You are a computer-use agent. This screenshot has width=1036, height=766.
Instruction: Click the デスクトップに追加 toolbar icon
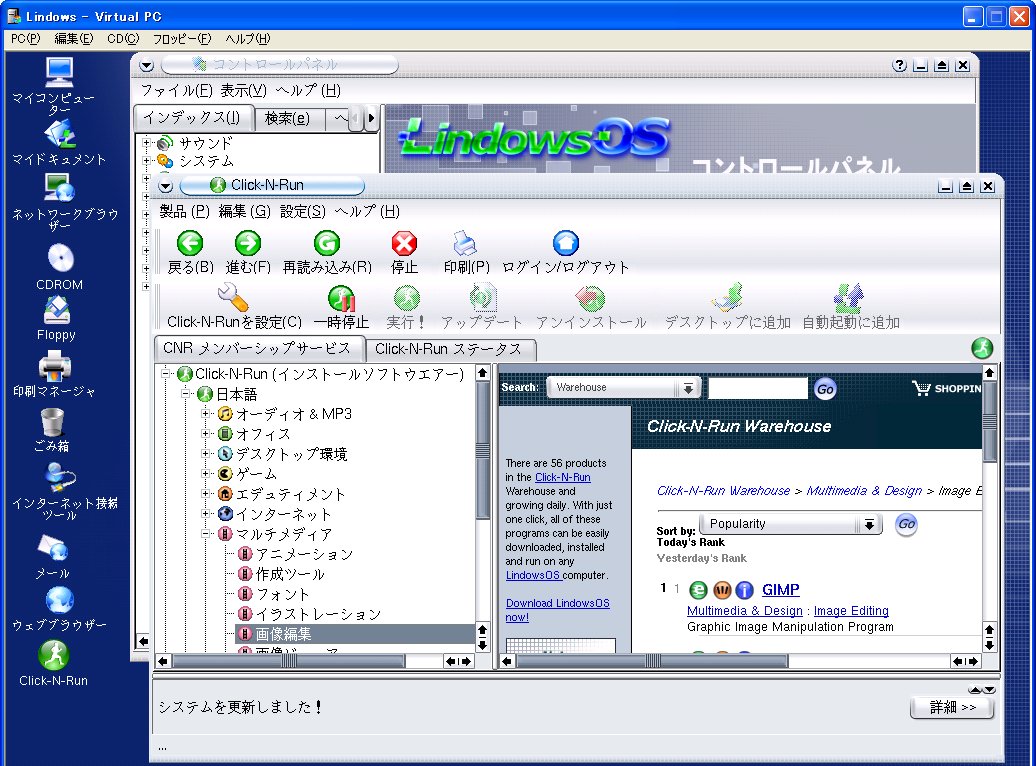(727, 297)
